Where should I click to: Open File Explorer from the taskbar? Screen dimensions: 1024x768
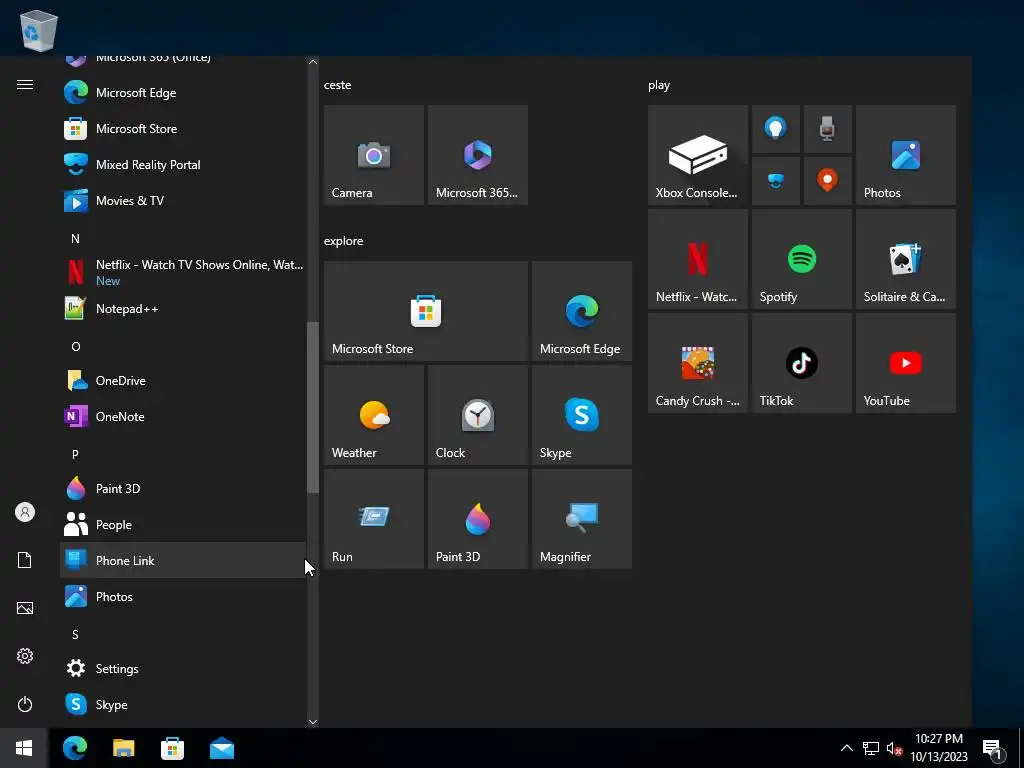[x=123, y=748]
